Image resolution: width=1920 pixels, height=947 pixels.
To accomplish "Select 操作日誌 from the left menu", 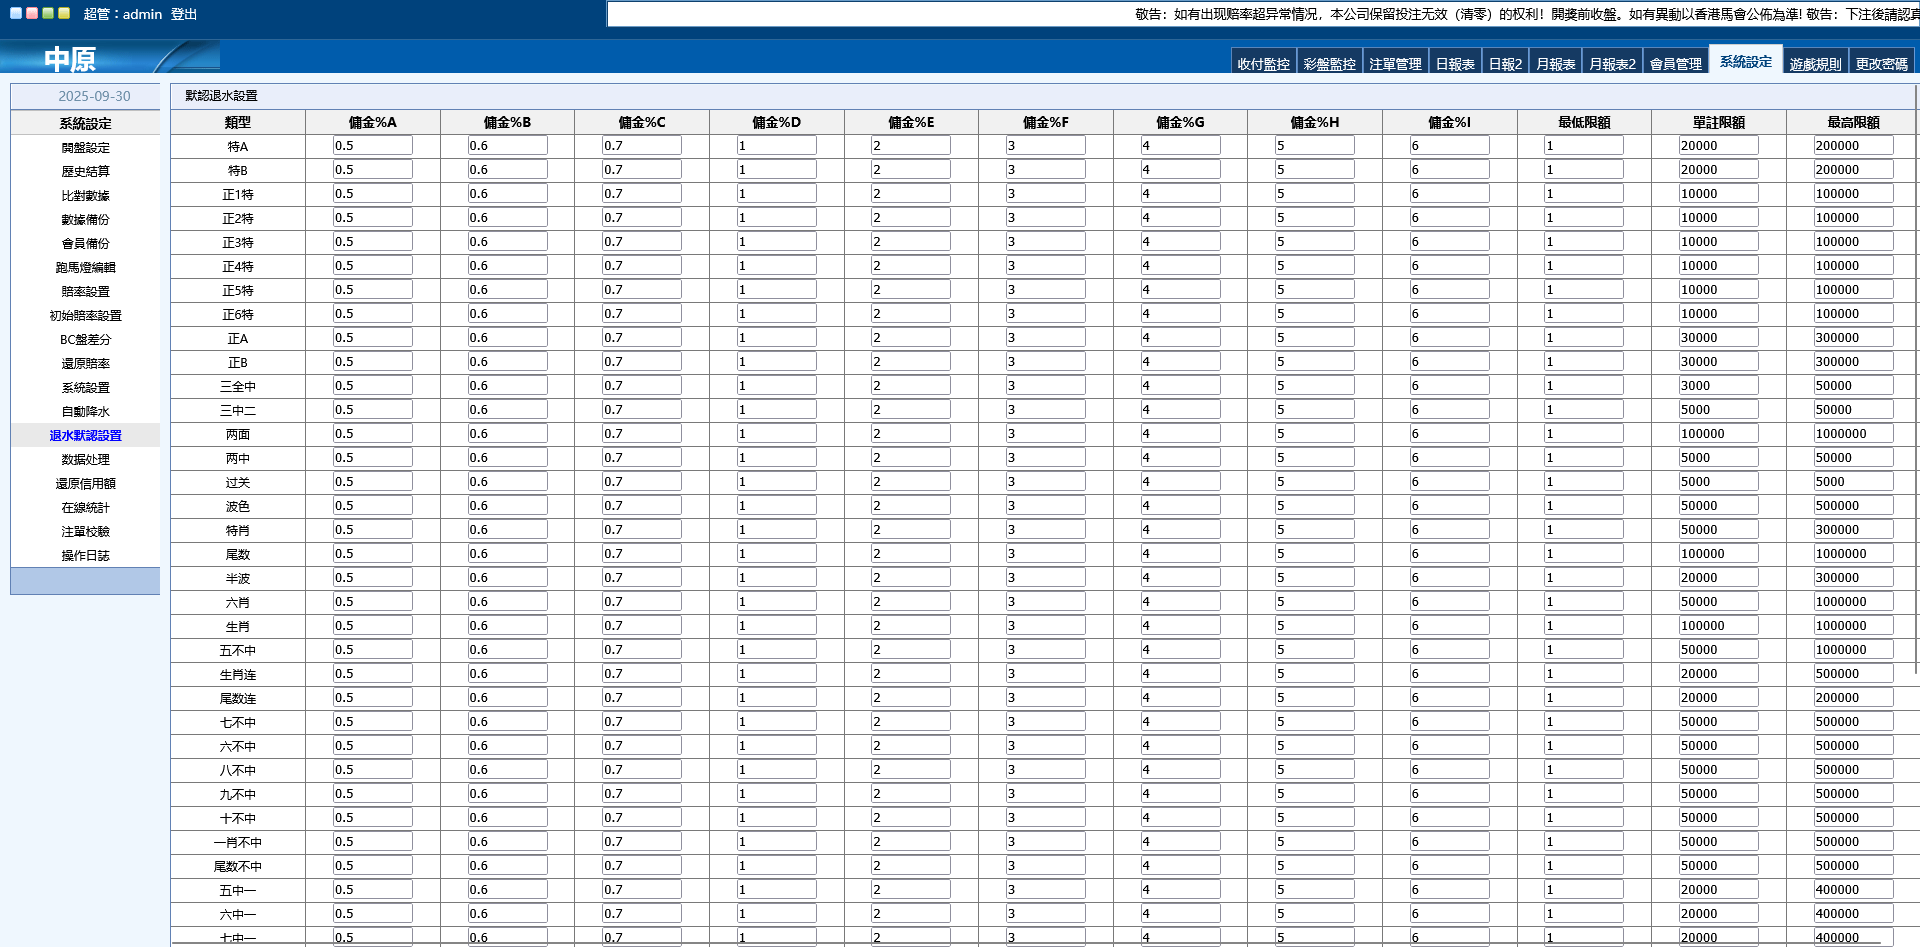I will tap(85, 556).
